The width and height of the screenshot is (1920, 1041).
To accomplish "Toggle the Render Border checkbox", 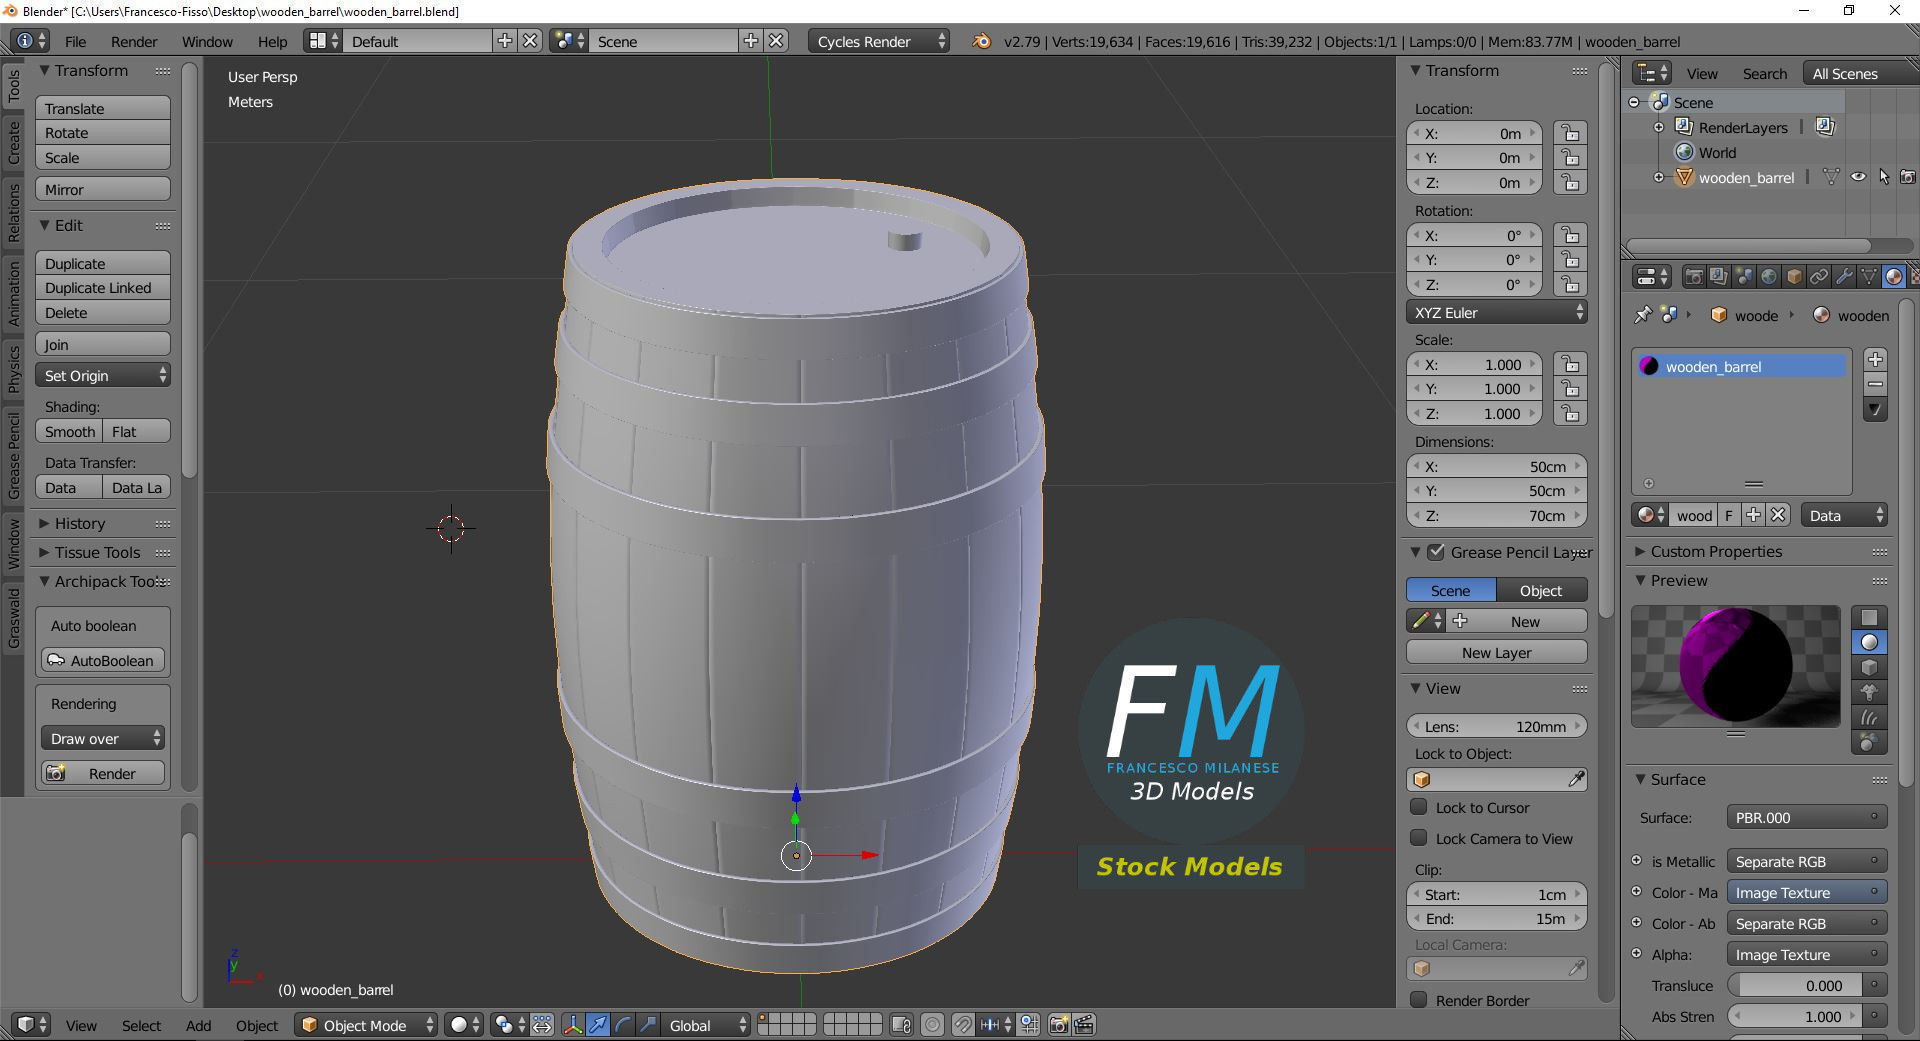I will point(1418,1000).
